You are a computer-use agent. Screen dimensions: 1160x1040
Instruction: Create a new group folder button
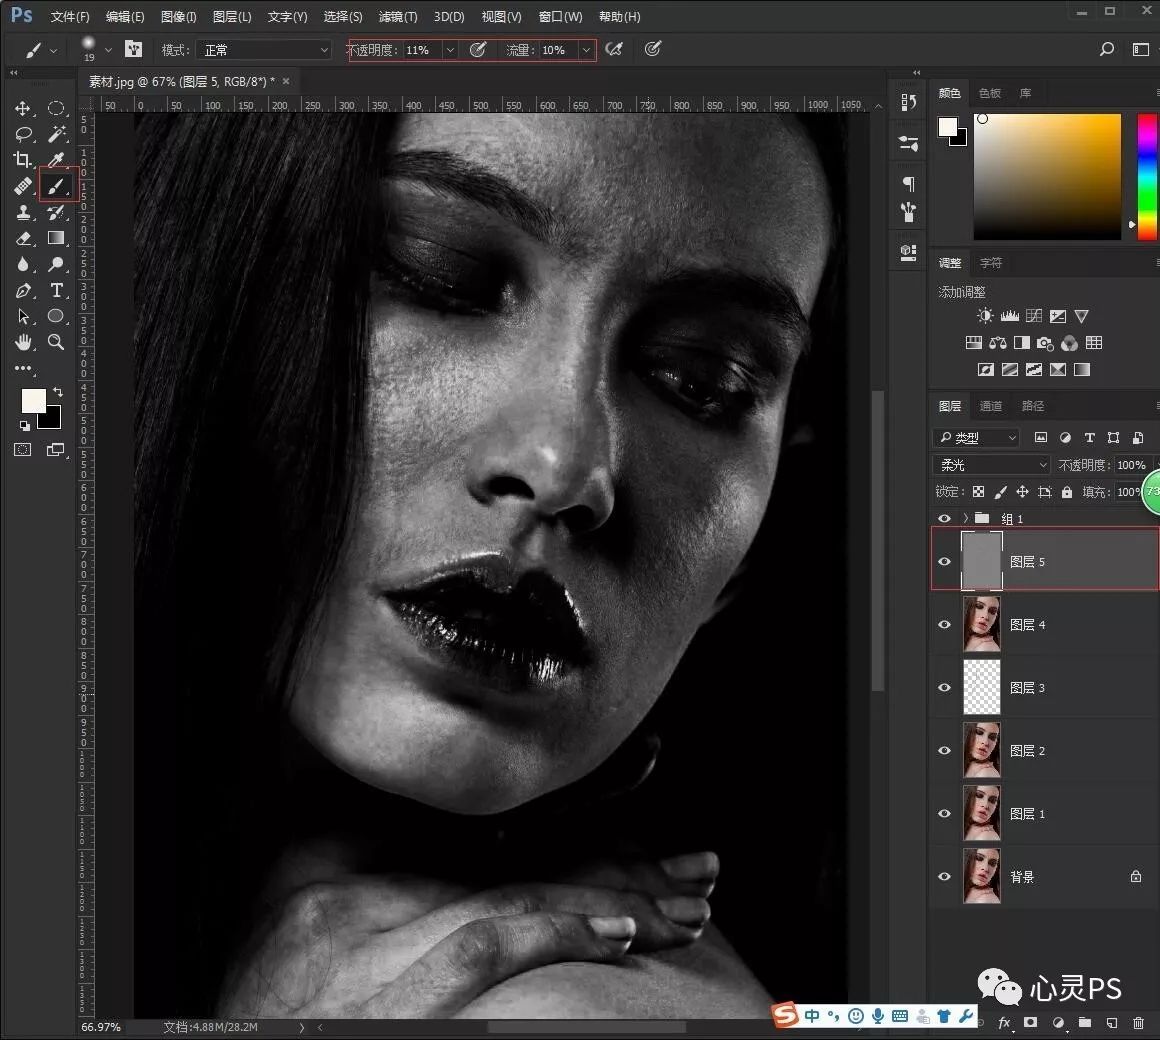point(1085,1023)
